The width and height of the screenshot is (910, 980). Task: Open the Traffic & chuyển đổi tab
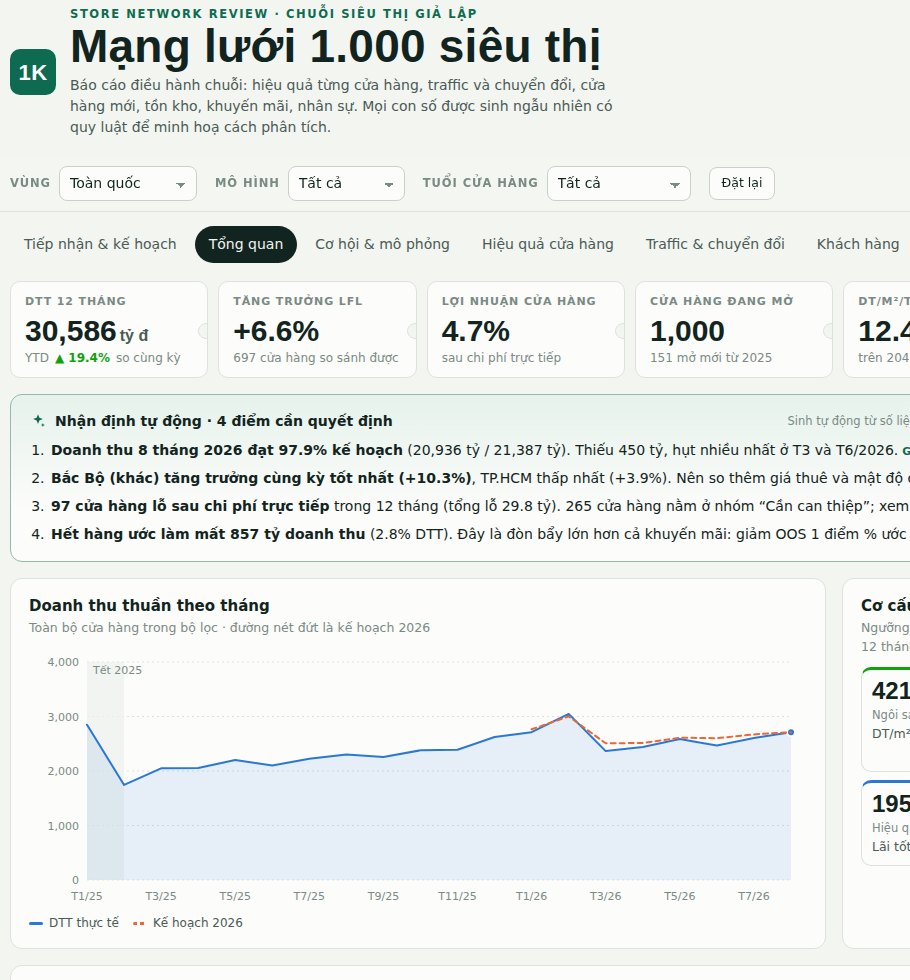(x=715, y=244)
